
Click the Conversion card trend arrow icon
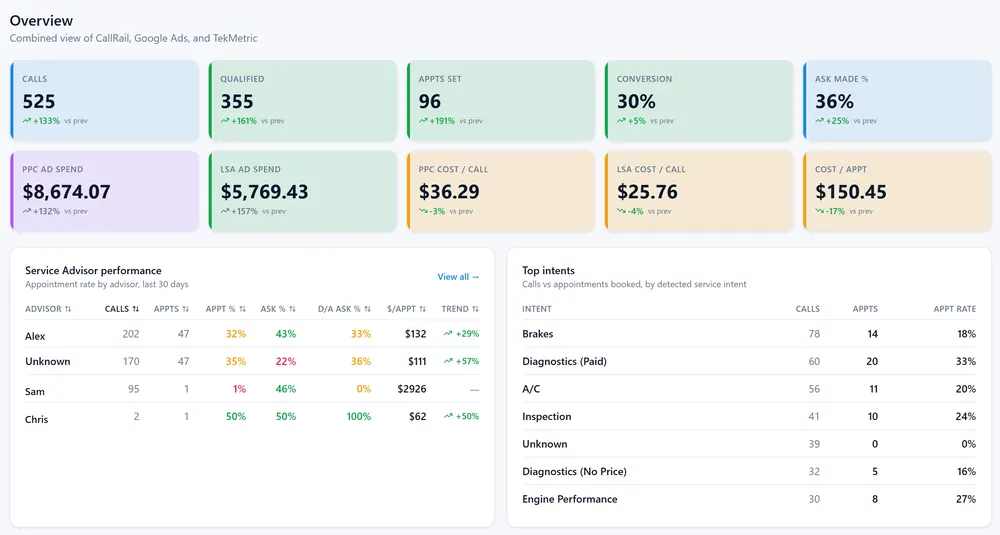point(621,121)
